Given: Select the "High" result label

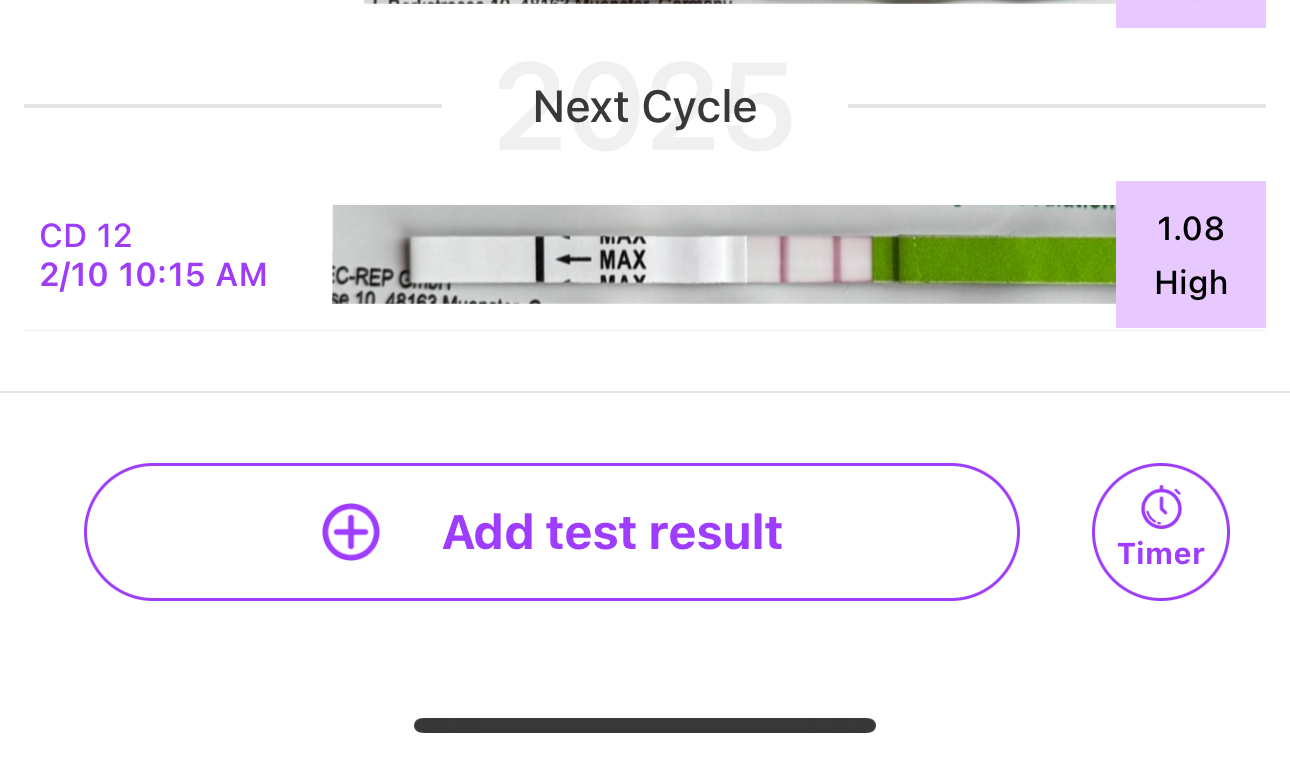Looking at the screenshot, I should 1190,283.
